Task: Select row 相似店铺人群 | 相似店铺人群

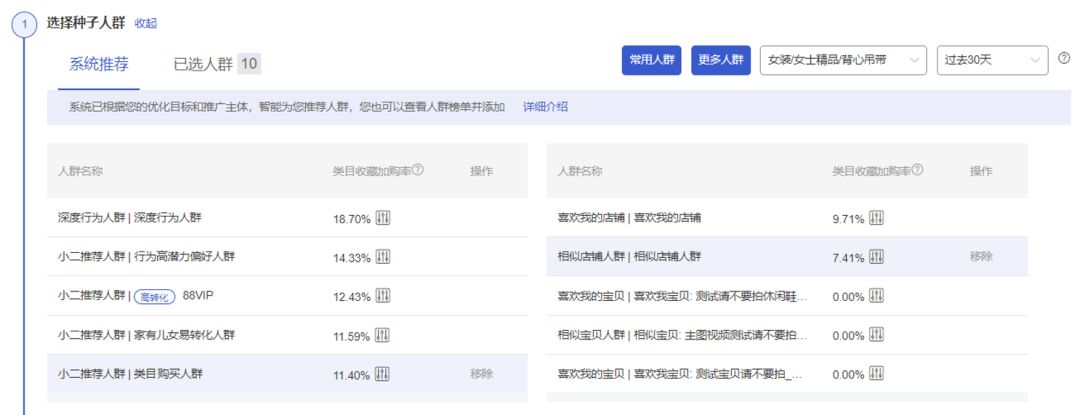Action: click(787, 257)
